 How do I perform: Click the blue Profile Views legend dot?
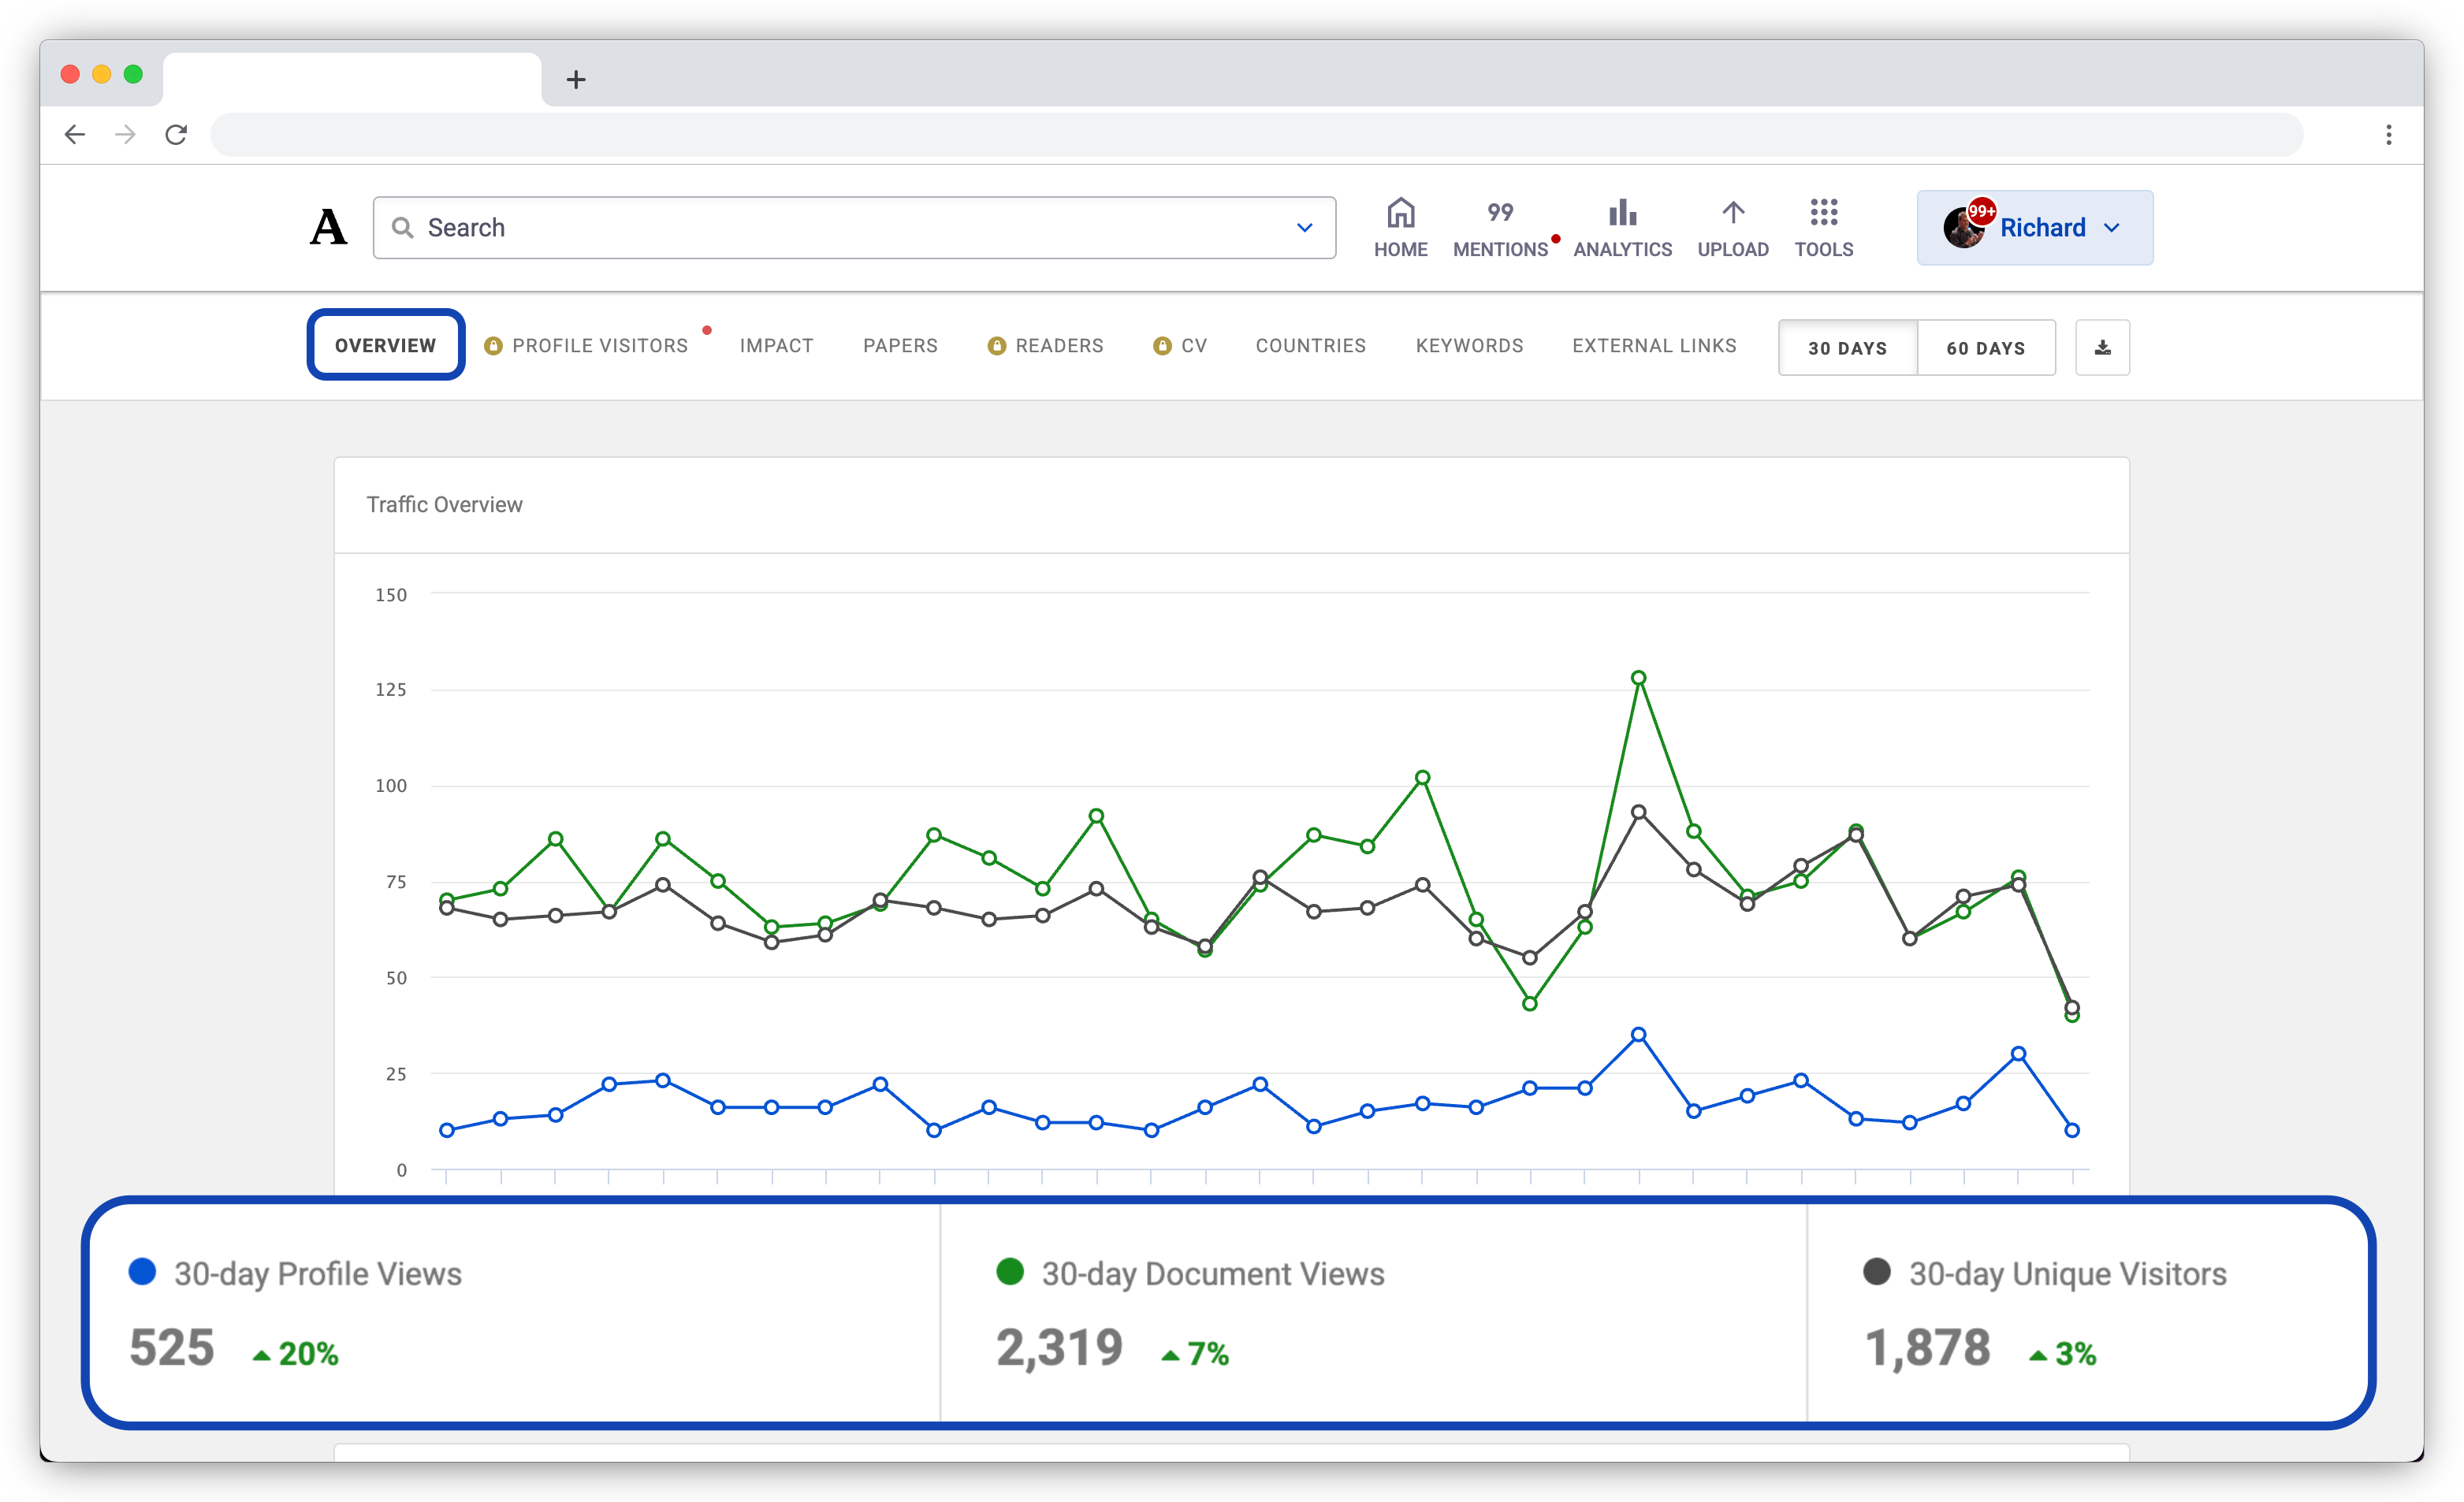[x=142, y=1271]
